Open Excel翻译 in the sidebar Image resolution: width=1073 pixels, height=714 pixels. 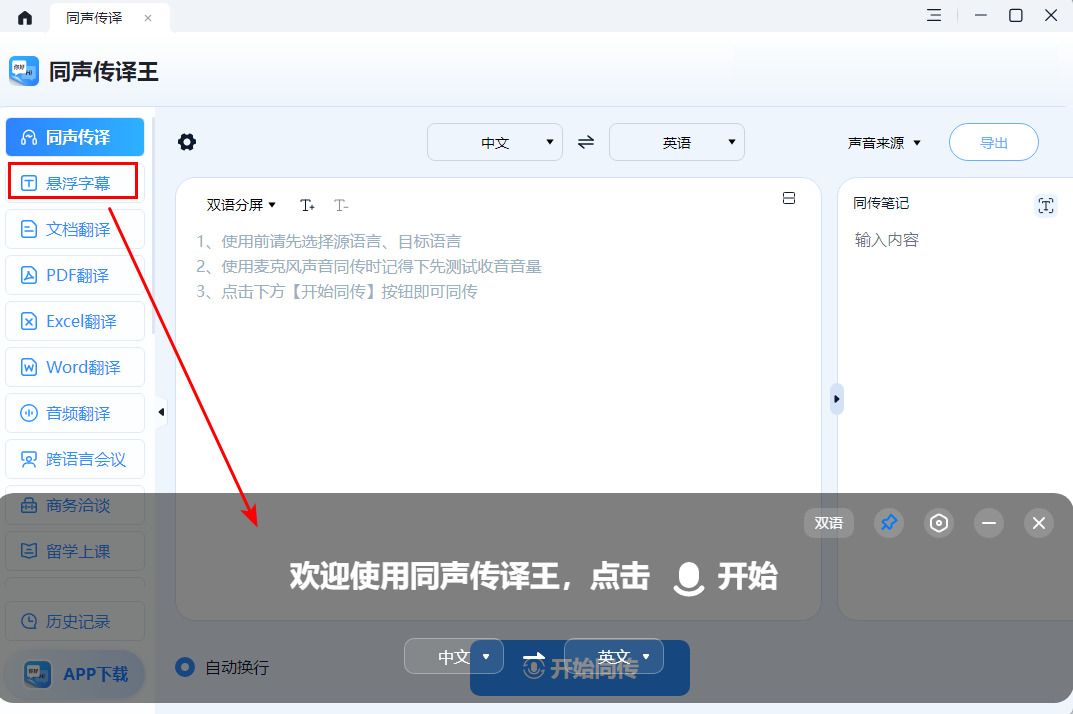75,321
